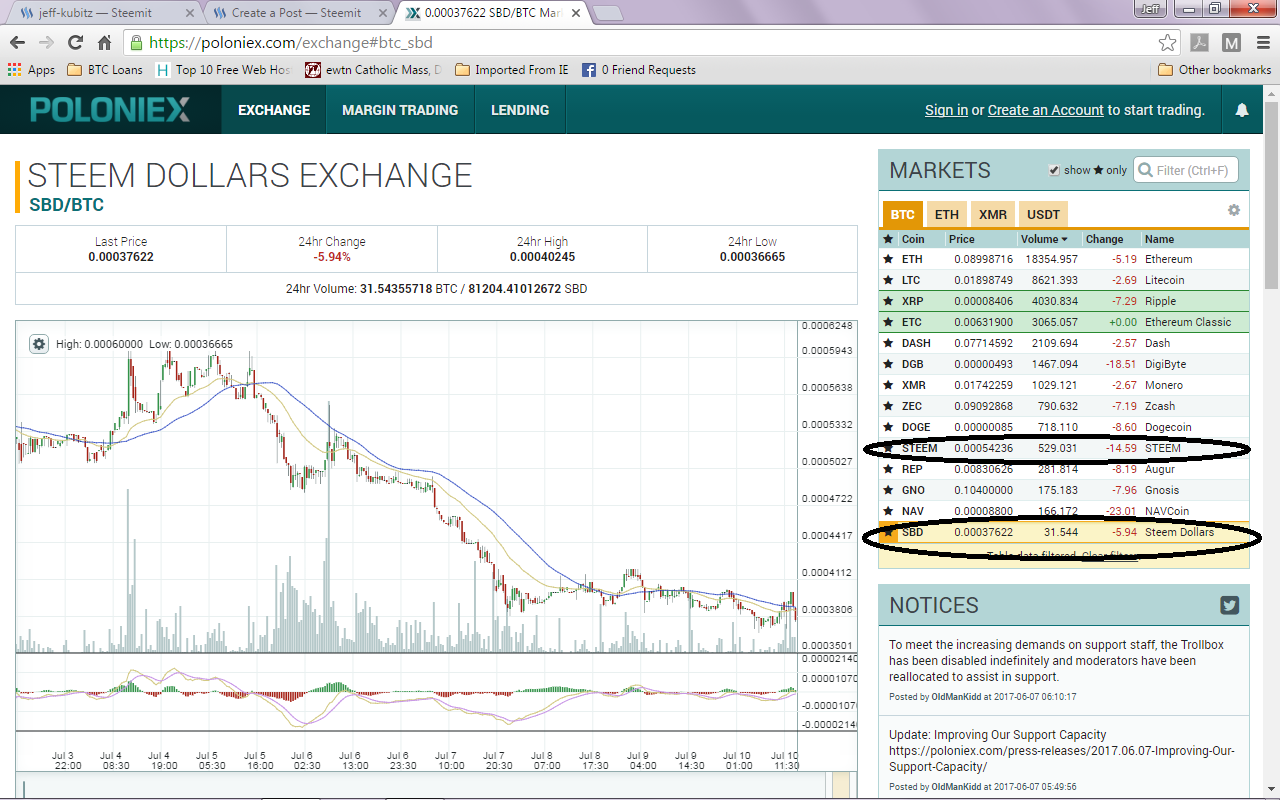
Task: Open Poloniex Twitter icon in Notices
Action: pyautogui.click(x=1230, y=605)
